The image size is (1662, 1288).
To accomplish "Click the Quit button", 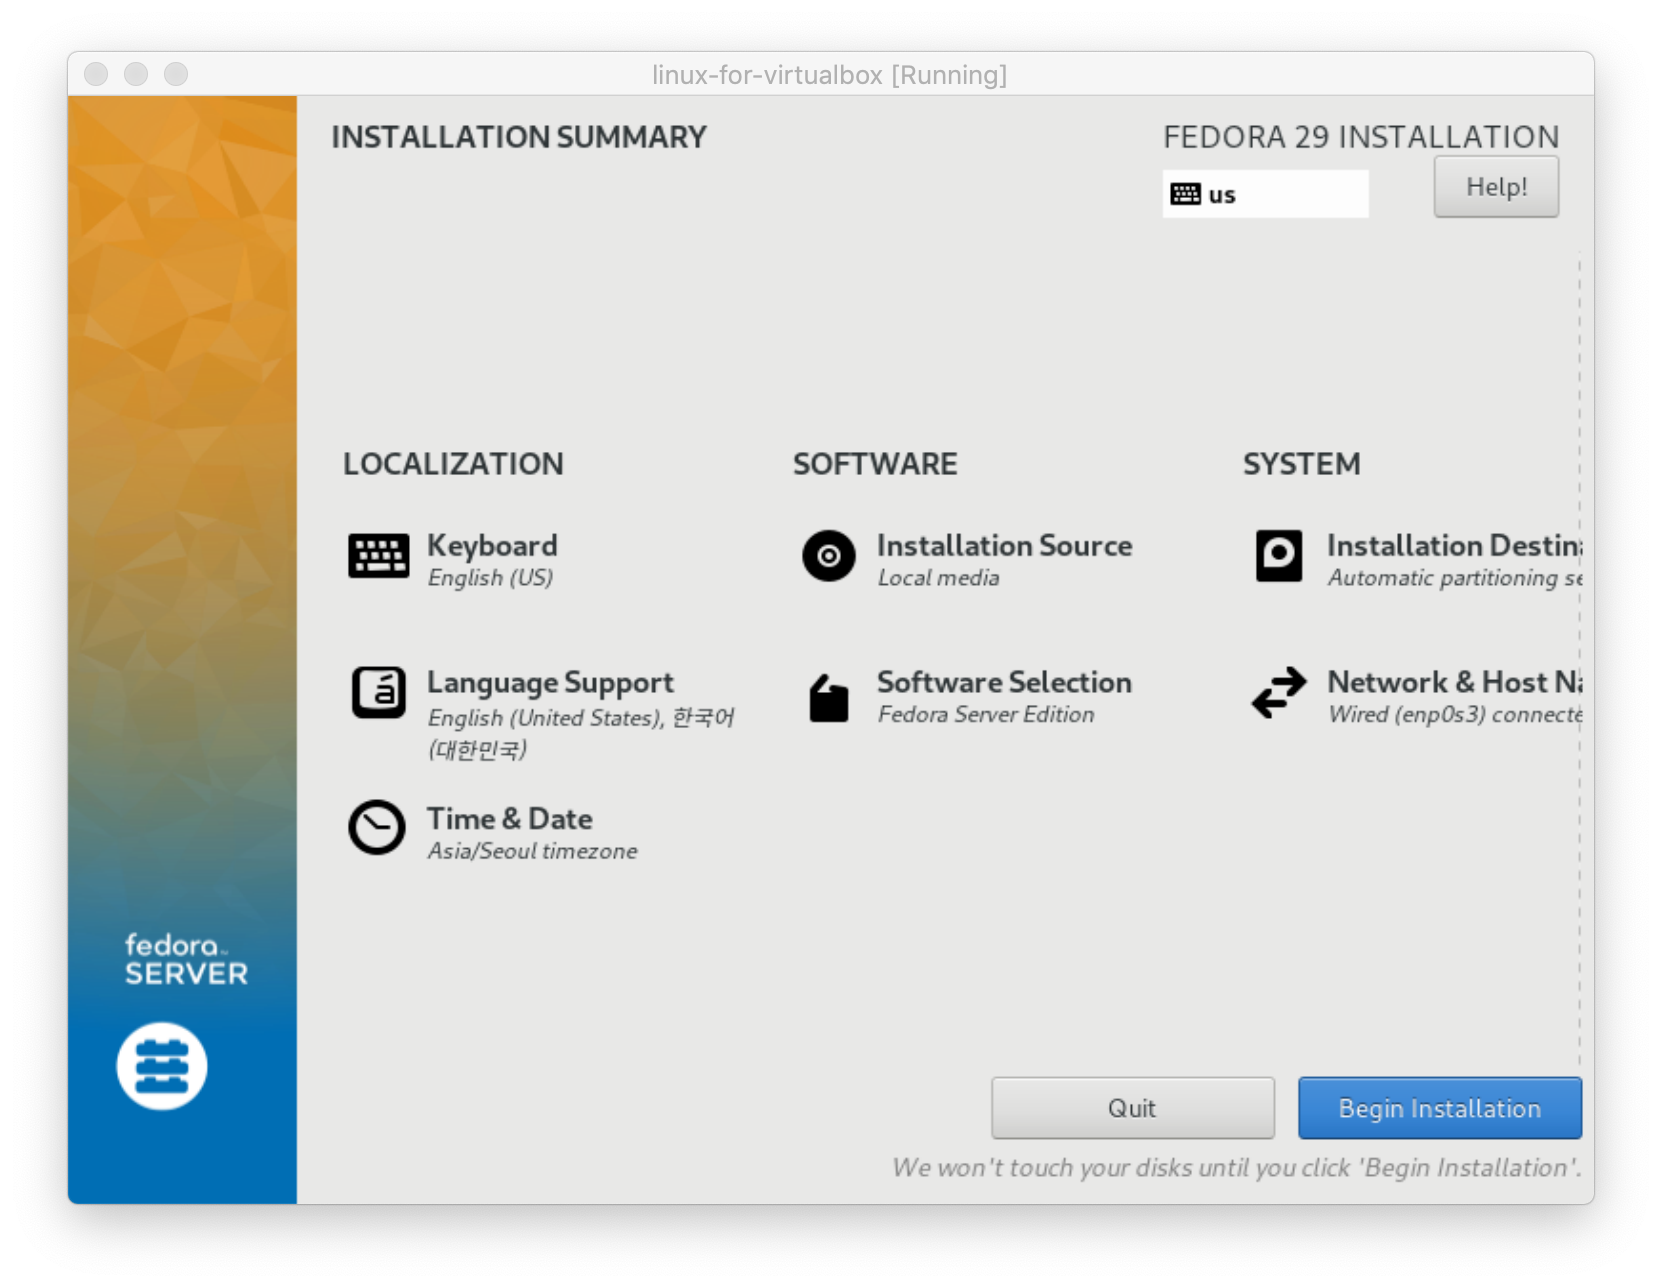I will [x=1133, y=1108].
